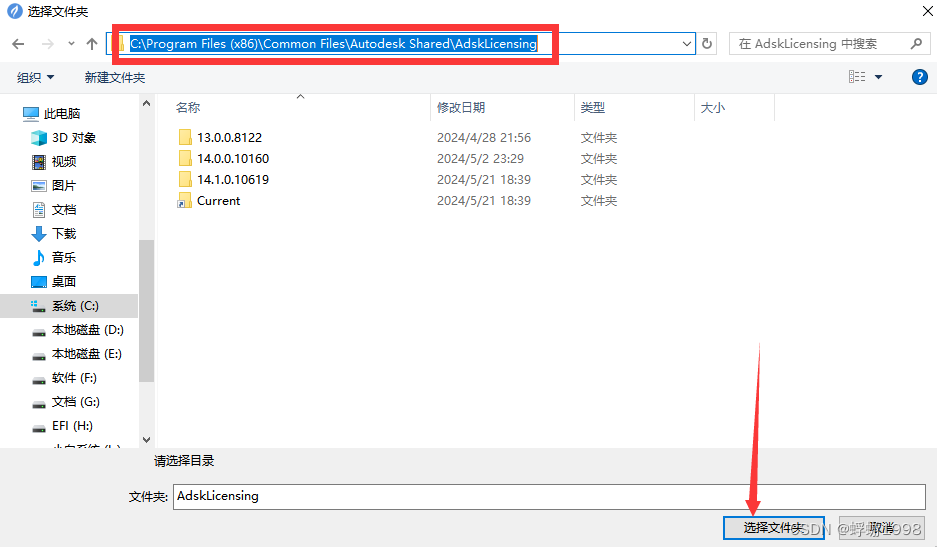Click the 文件夹 name input field
This screenshot has width=937, height=547.
click(549, 497)
